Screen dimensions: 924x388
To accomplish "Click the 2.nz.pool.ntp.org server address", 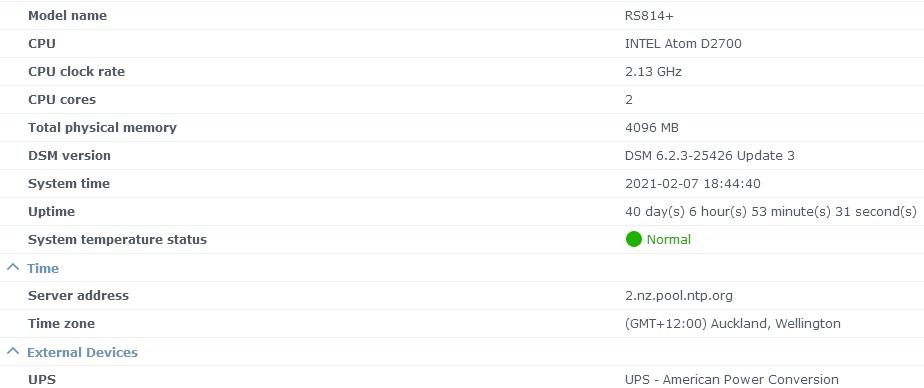I will tap(679, 296).
